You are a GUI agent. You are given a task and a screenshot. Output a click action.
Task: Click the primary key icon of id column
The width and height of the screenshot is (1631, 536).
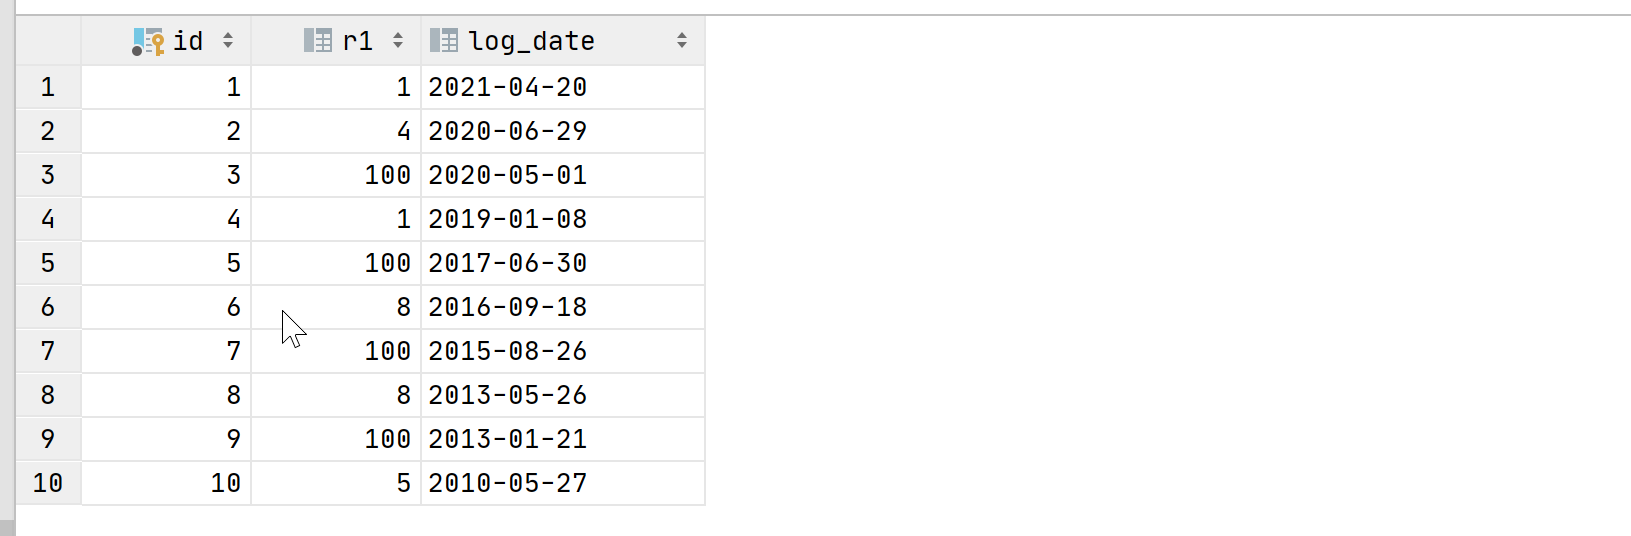(x=148, y=41)
